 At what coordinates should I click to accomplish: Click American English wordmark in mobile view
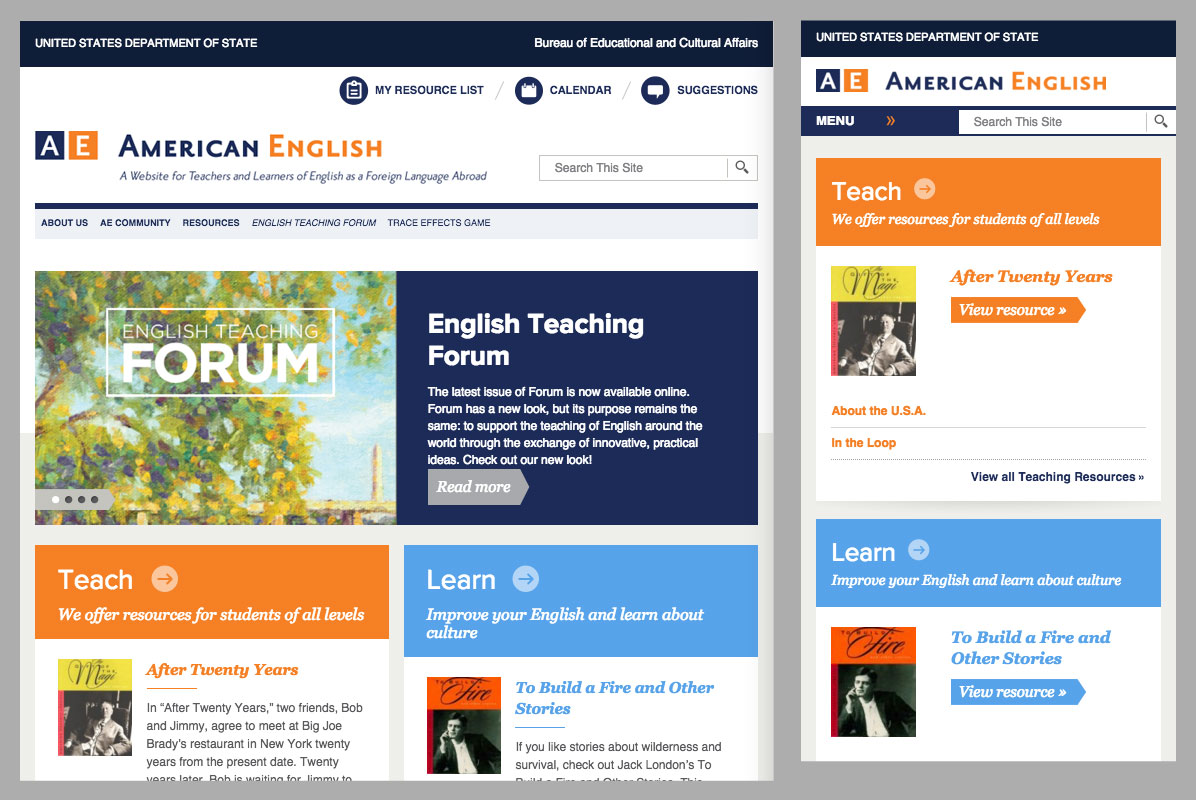click(996, 82)
